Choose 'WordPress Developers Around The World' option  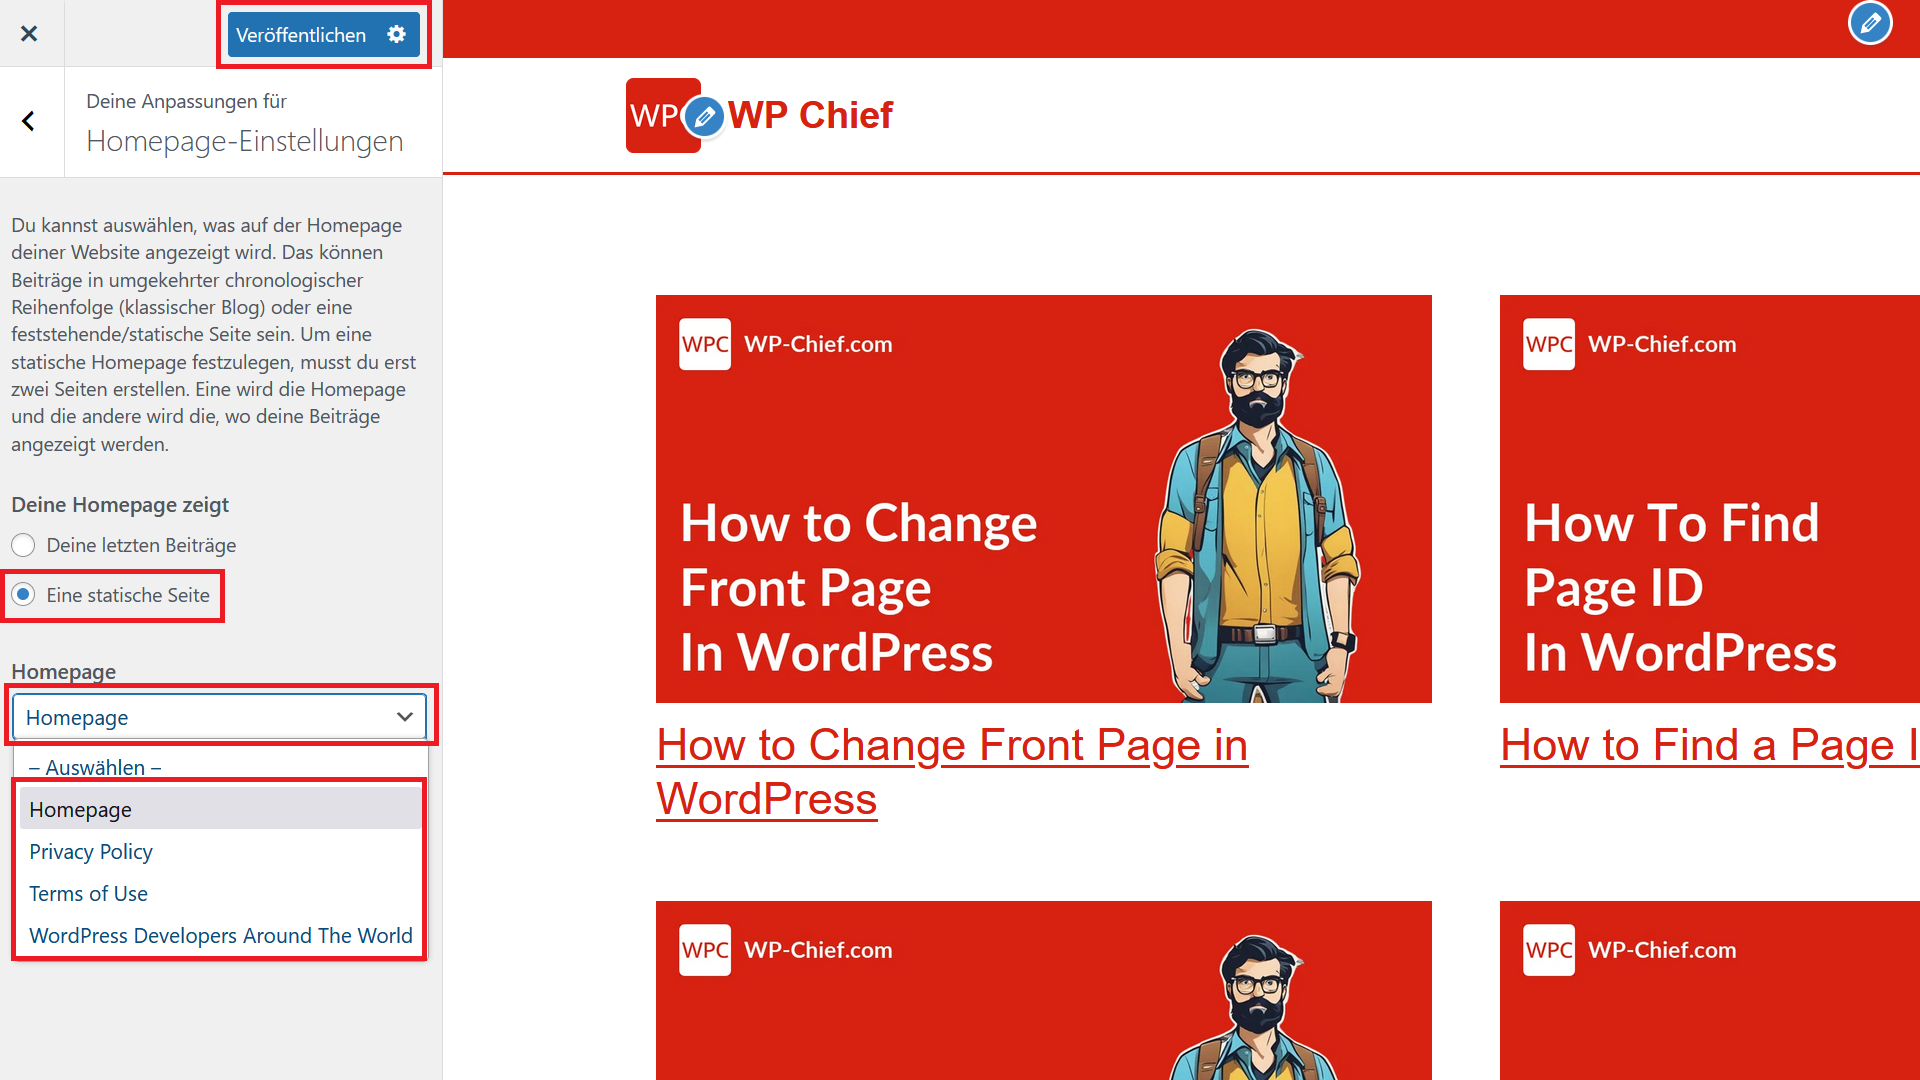coord(220,935)
